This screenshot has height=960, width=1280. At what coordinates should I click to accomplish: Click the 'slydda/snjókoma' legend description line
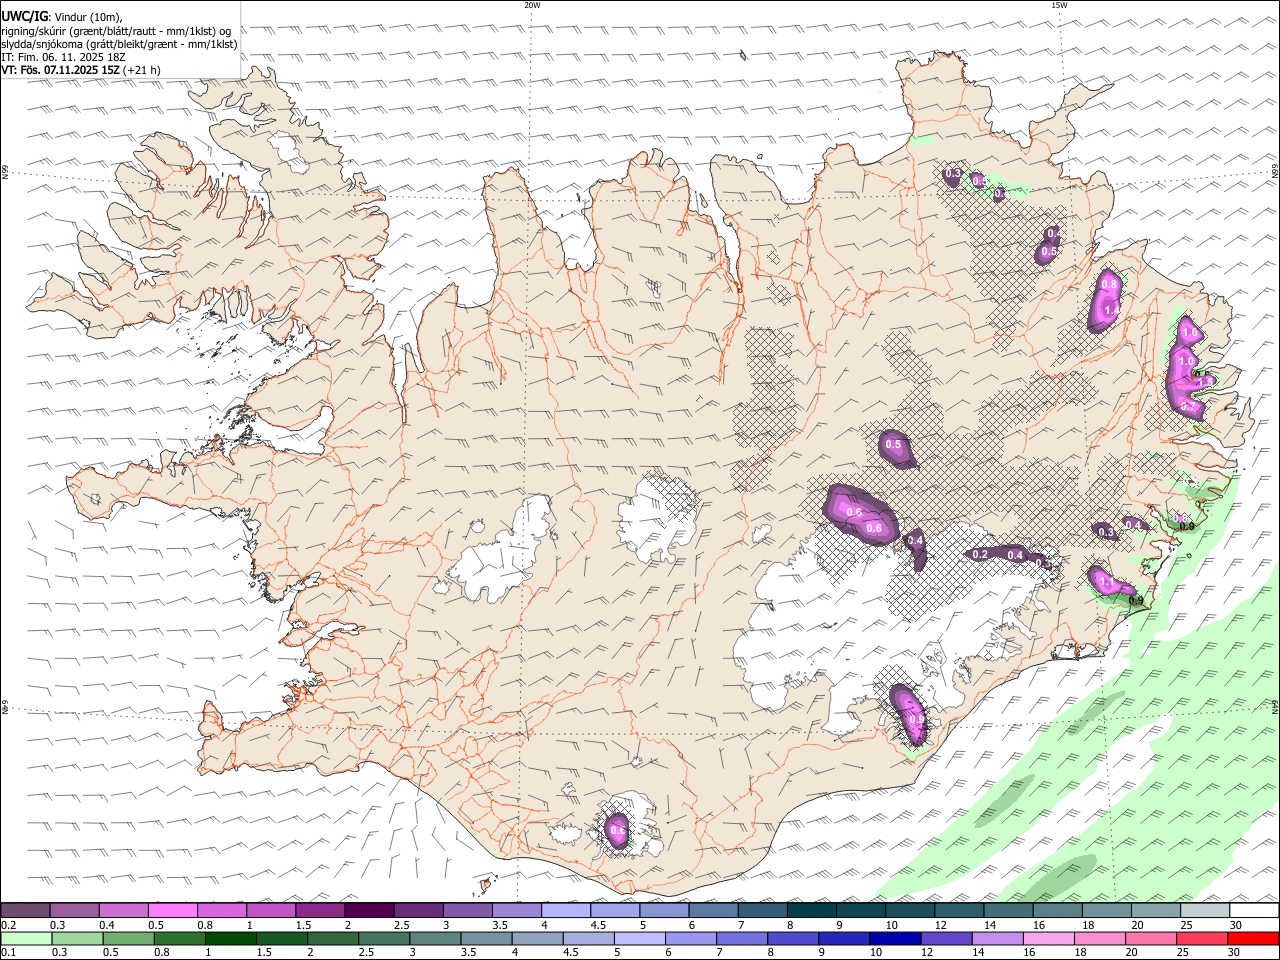pos(120,44)
